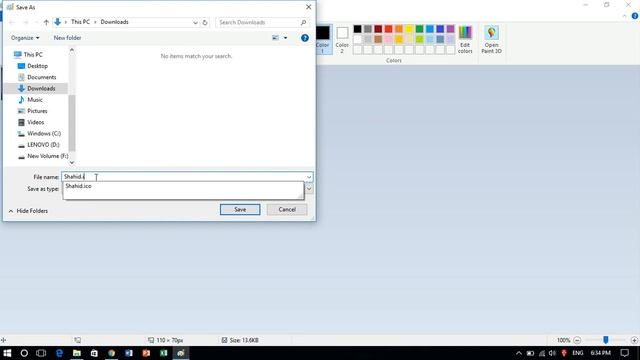This screenshot has height=360, width=640.
Task: Pick the green color swatch
Action: 420,29
